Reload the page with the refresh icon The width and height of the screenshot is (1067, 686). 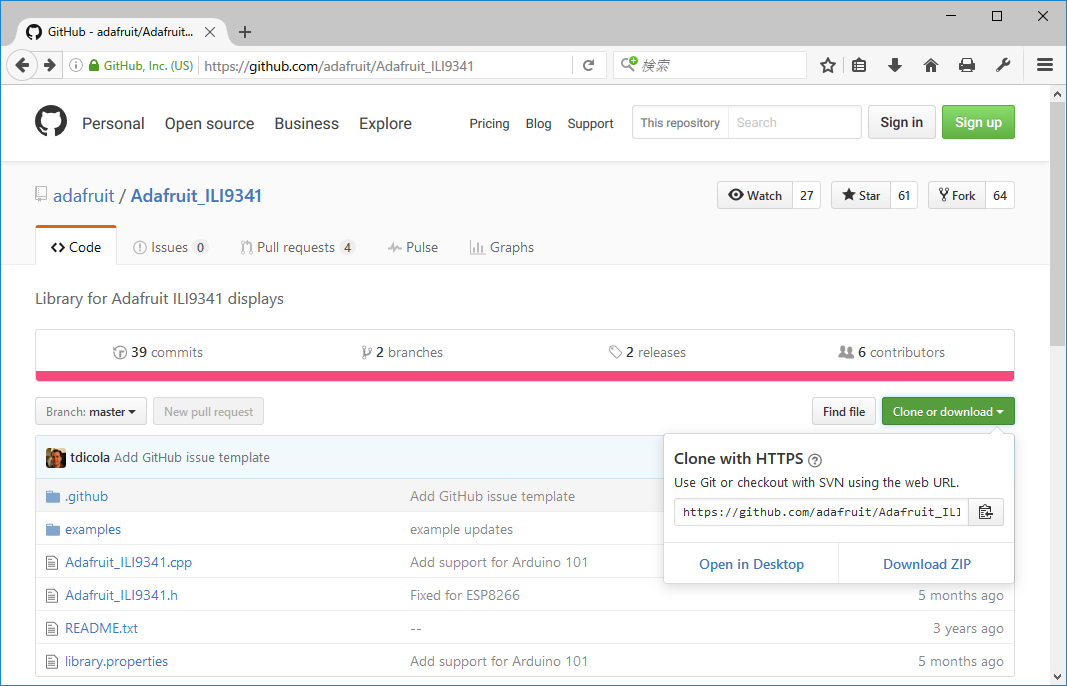(589, 65)
